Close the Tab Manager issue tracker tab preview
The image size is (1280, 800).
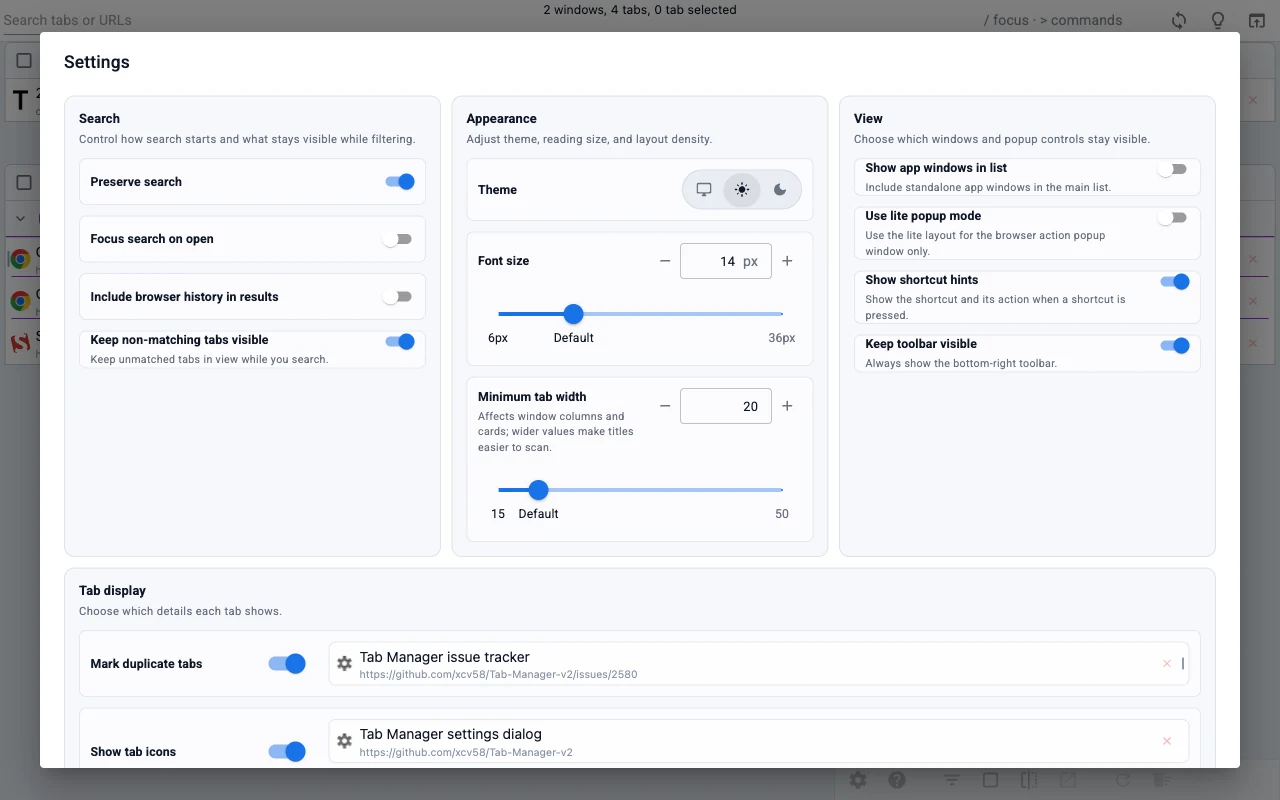coord(1166,664)
